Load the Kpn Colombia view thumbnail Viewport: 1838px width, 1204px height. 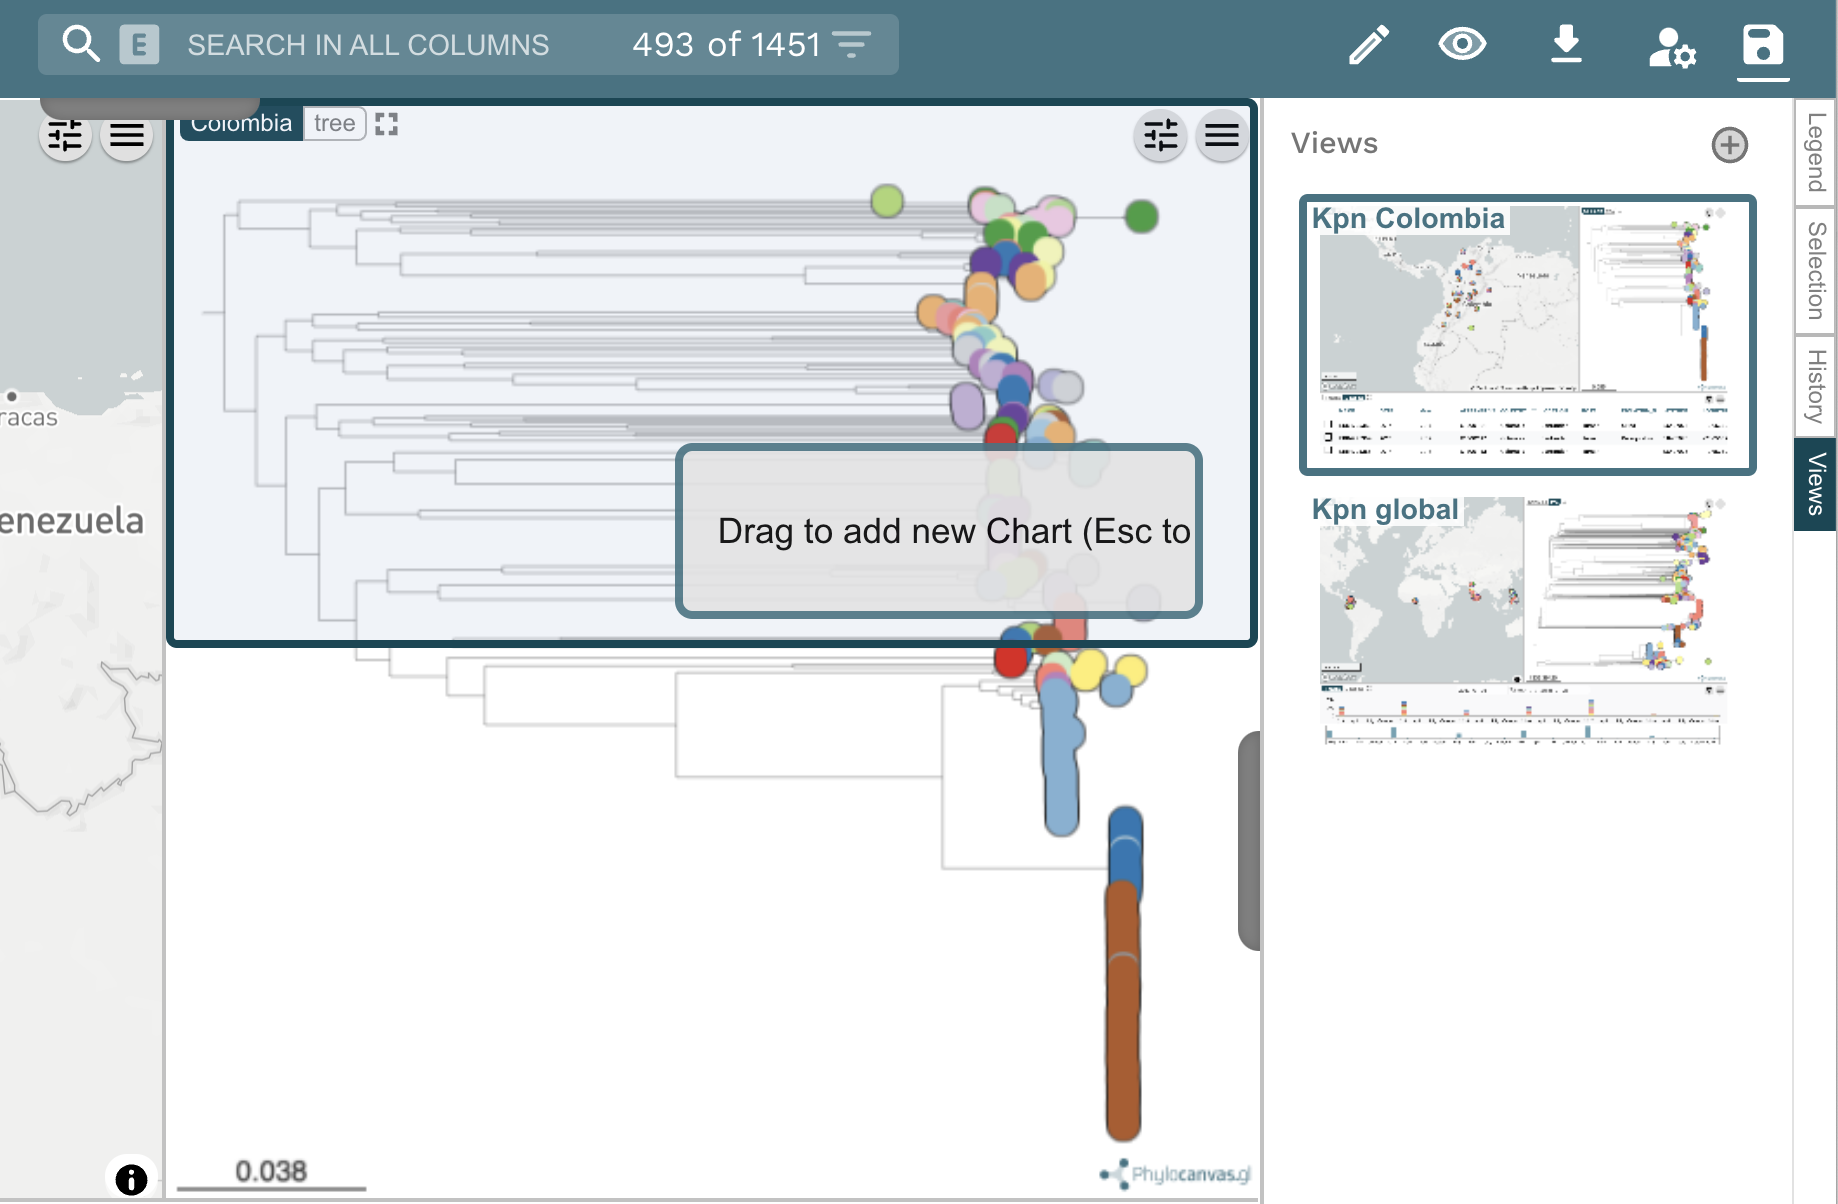click(1527, 335)
